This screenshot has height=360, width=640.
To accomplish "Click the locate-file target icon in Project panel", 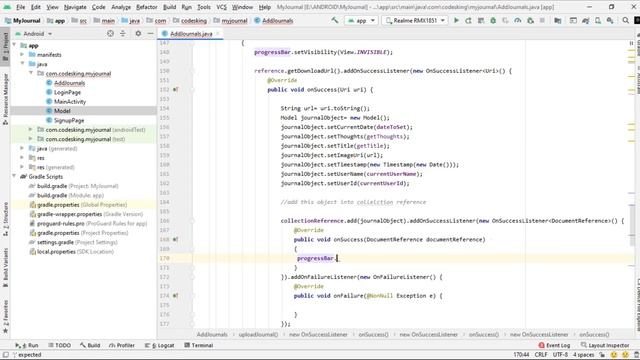I will [x=110, y=33].
